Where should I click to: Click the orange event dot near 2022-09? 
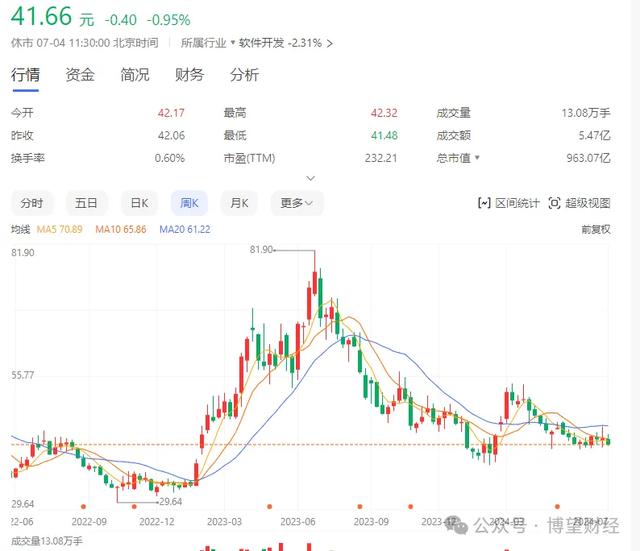(x=83, y=507)
